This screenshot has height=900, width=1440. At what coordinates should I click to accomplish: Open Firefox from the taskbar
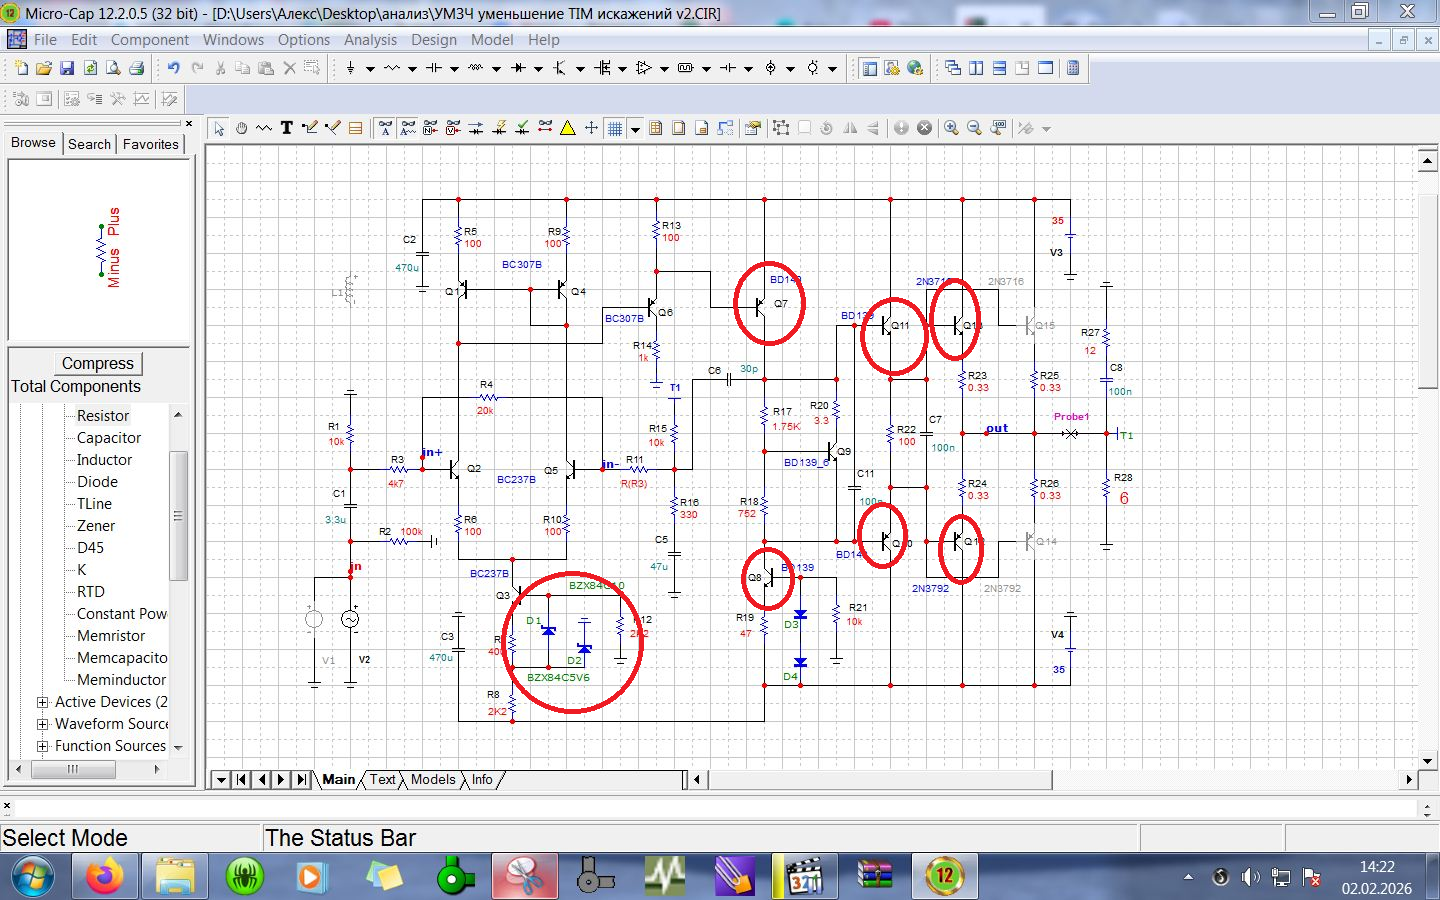coord(104,877)
